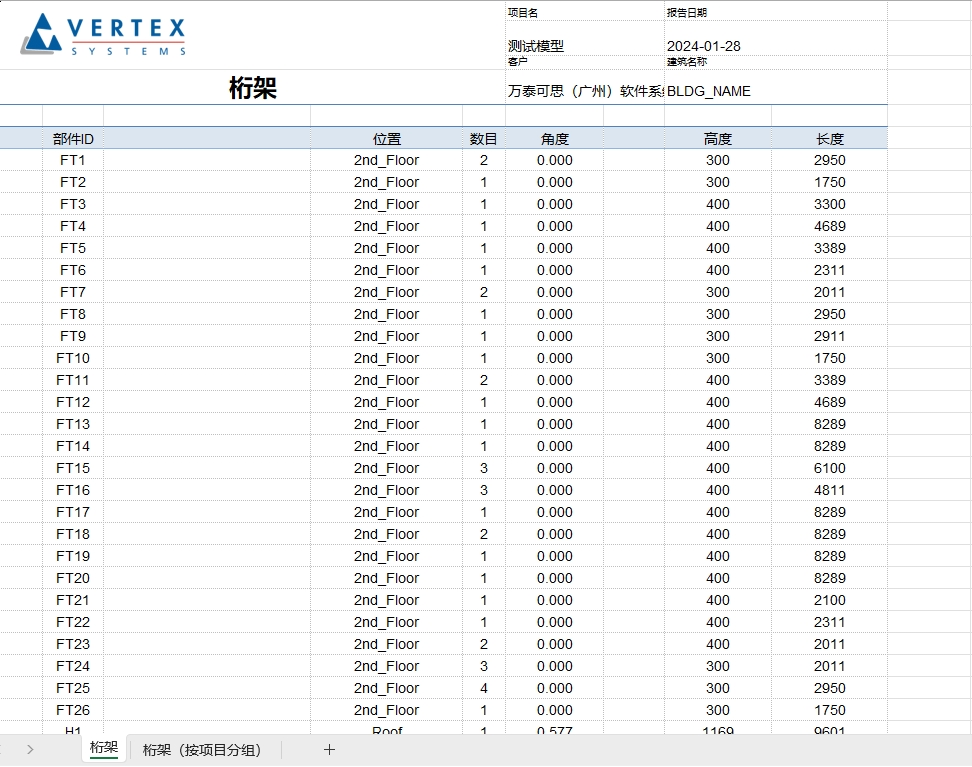The image size is (972, 767).
Task: Select the FT5 part ID cell
Action: pos(73,248)
